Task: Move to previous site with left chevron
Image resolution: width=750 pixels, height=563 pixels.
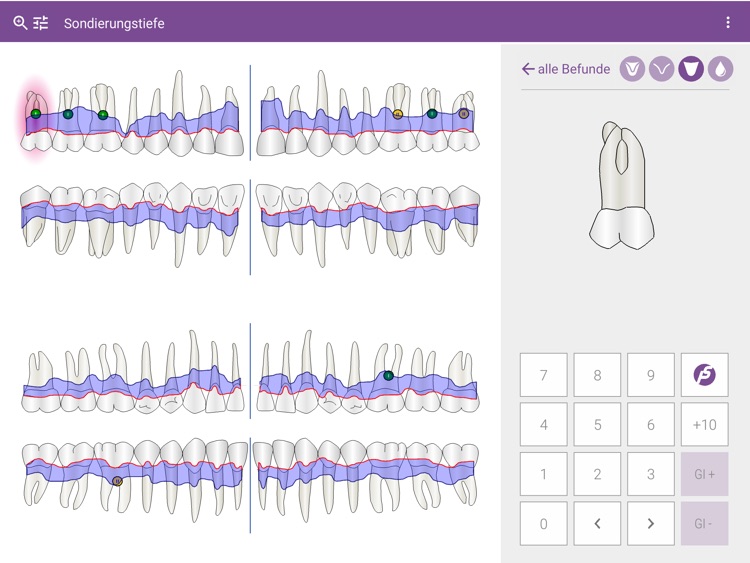Action: point(597,524)
